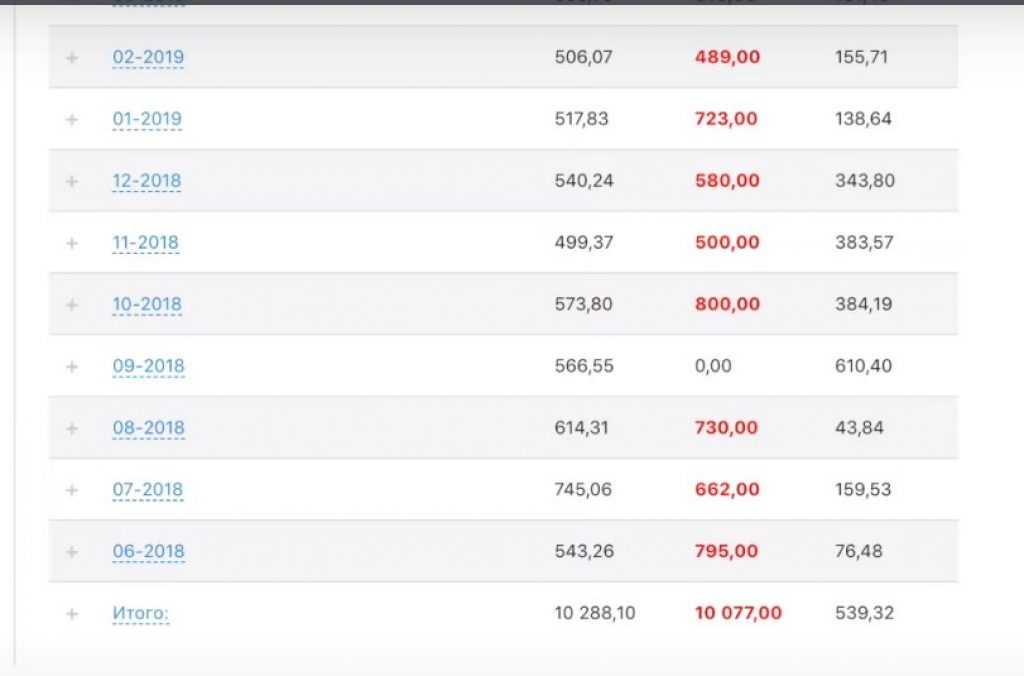Click the 08-2018 link
Image resolution: width=1024 pixels, height=676 pixels.
(x=148, y=429)
